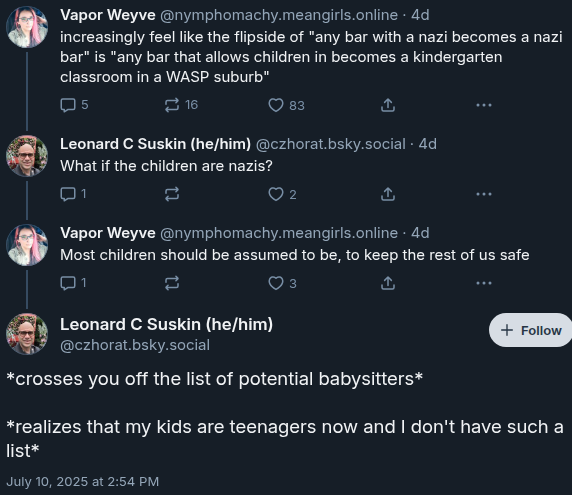Open more options on Vapor Weyve's second post
572x495 pixels.
484,283
